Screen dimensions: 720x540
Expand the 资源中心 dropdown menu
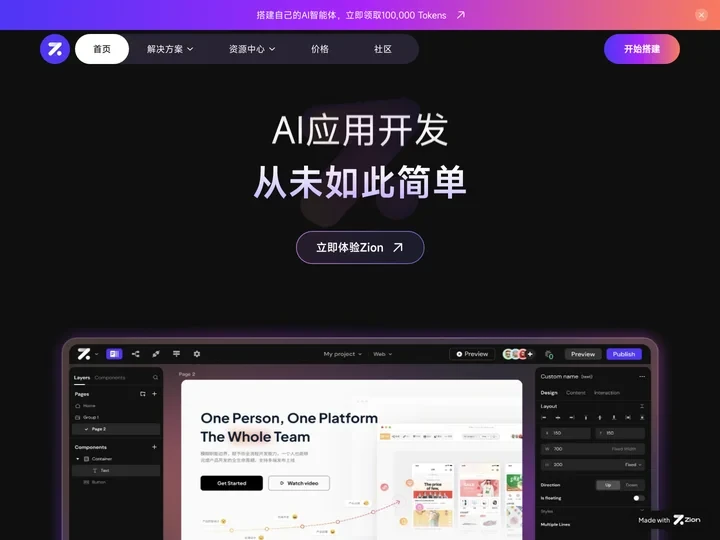coord(252,49)
